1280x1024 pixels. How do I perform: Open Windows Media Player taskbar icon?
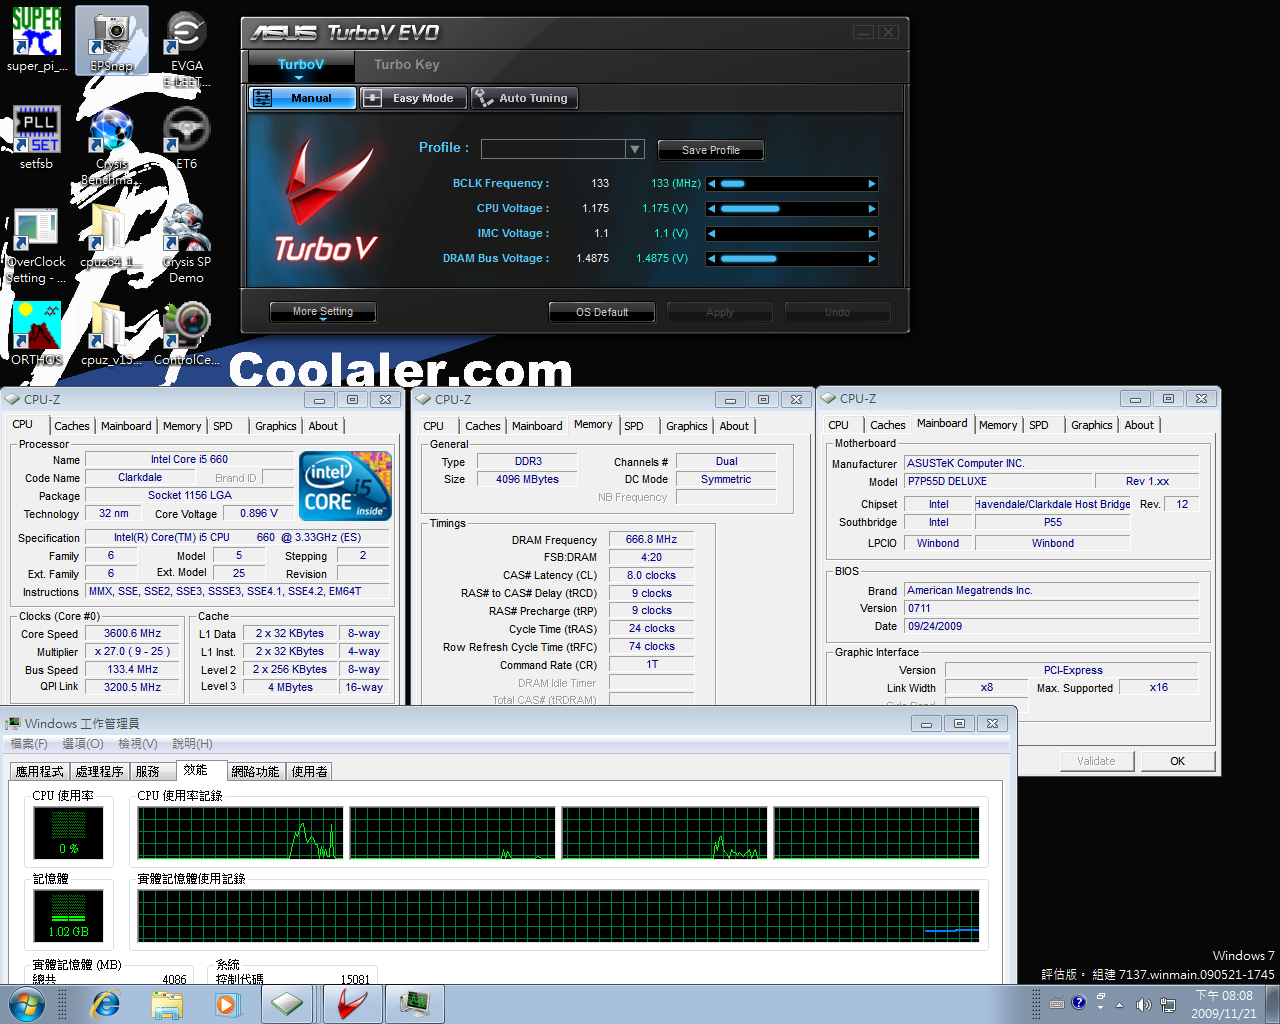228,1004
